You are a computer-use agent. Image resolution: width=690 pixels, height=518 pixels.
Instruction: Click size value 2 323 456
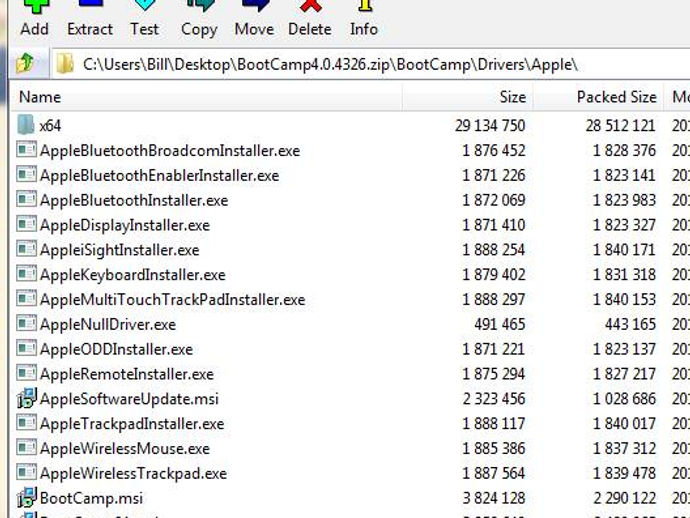click(x=494, y=399)
